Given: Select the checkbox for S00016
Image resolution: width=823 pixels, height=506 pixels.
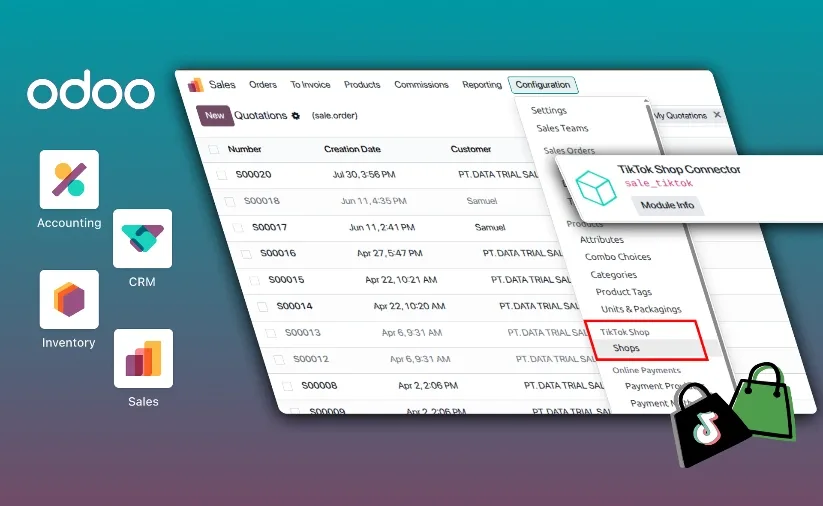Looking at the screenshot, I should pyautogui.click(x=246, y=254).
